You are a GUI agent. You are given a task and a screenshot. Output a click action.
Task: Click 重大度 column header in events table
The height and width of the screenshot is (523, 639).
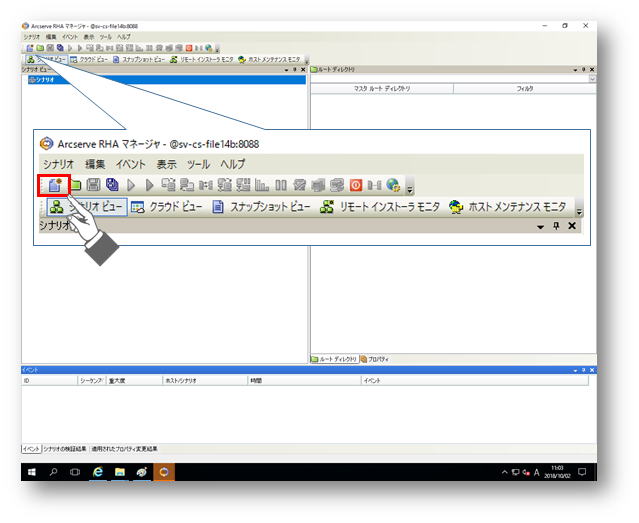point(134,381)
